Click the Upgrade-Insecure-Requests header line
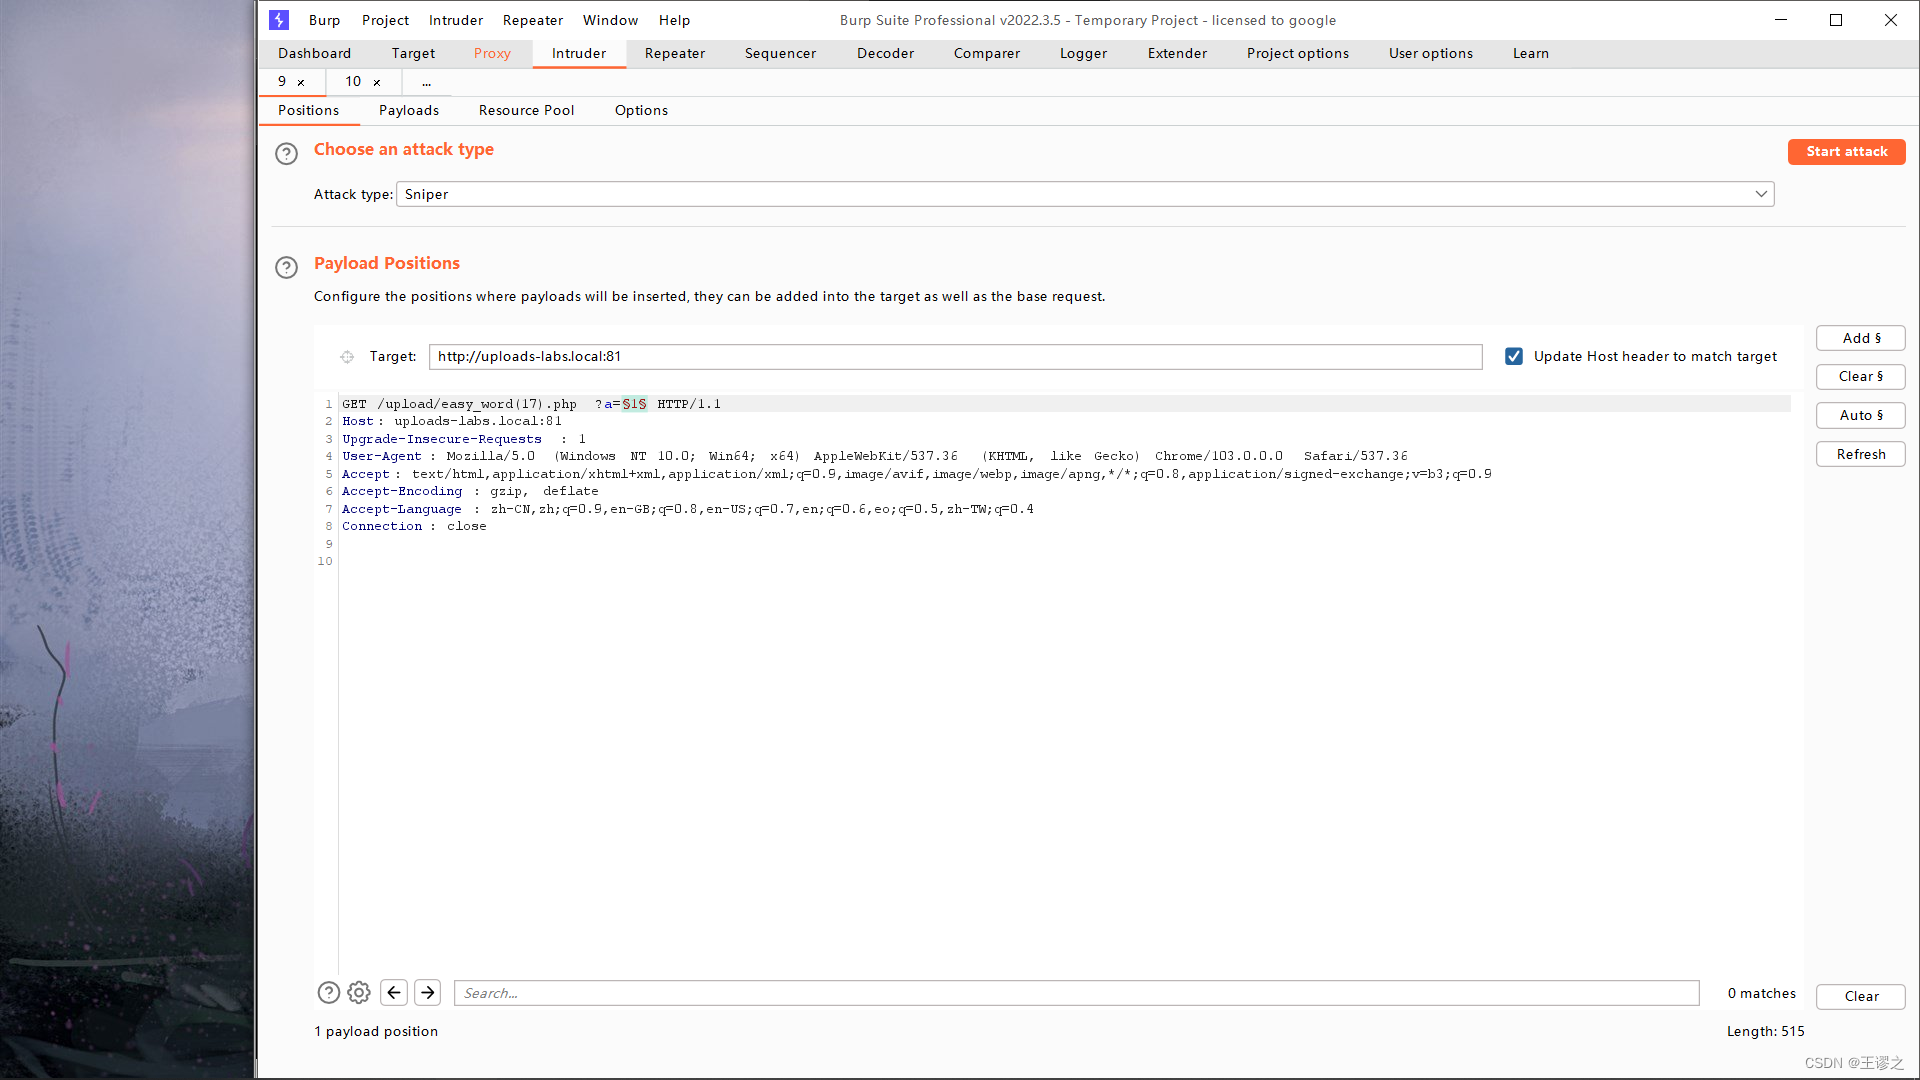The image size is (1920, 1080). 464,439
